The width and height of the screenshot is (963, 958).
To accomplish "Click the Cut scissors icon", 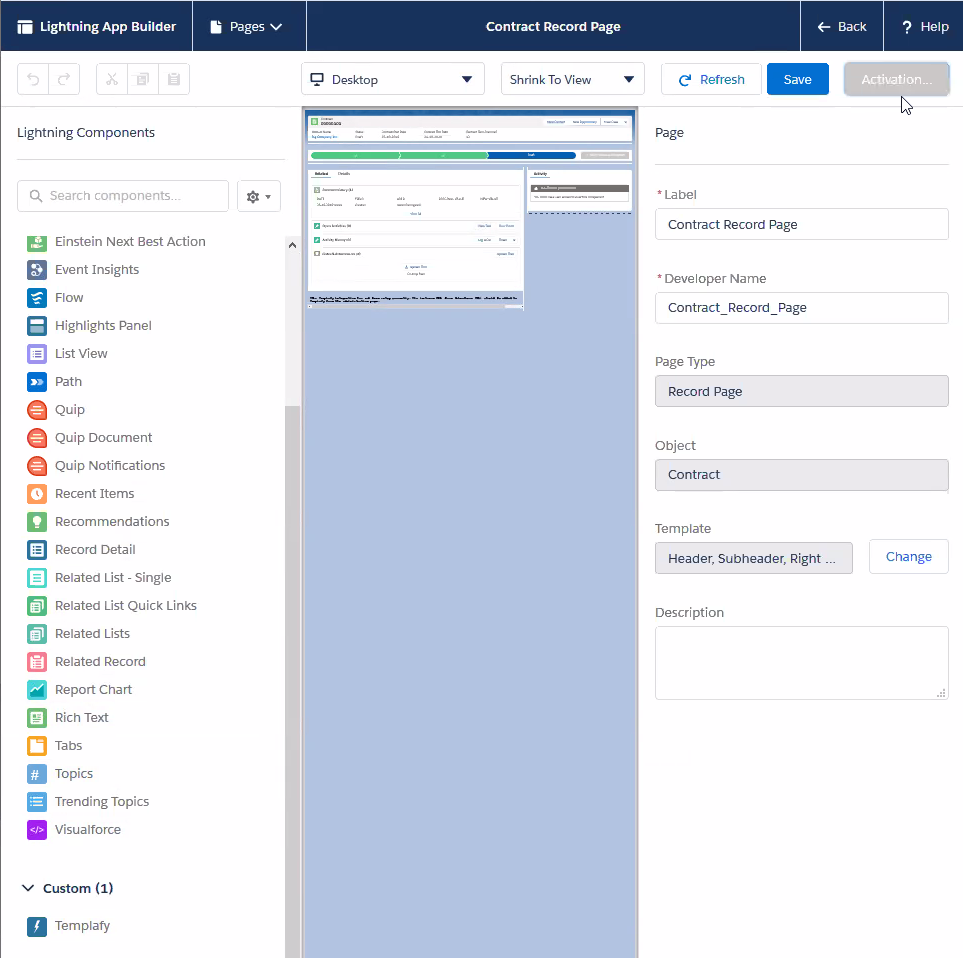I will click(x=112, y=79).
